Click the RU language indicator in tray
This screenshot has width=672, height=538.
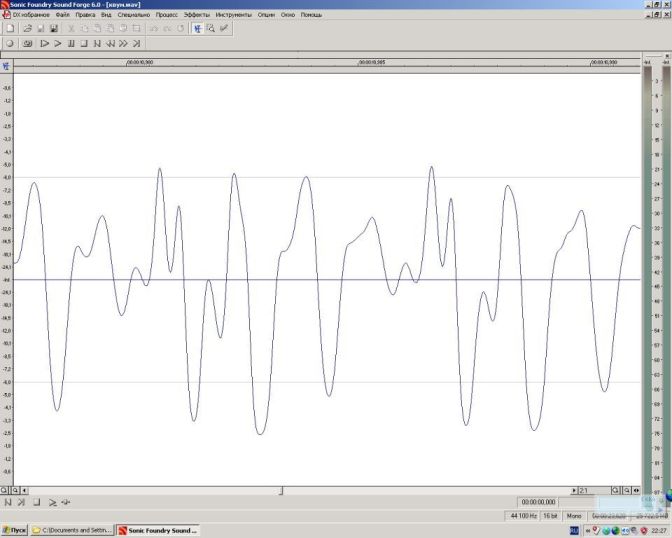[x=575, y=531]
